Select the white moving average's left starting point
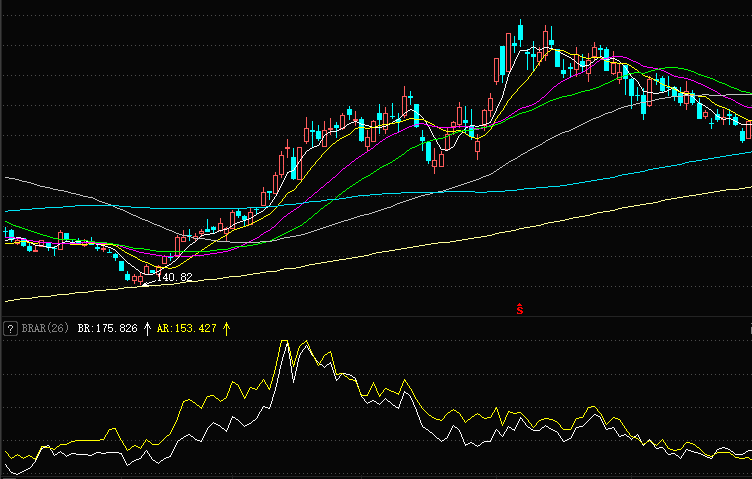Screen dimensions: 752x479 tap(8, 177)
